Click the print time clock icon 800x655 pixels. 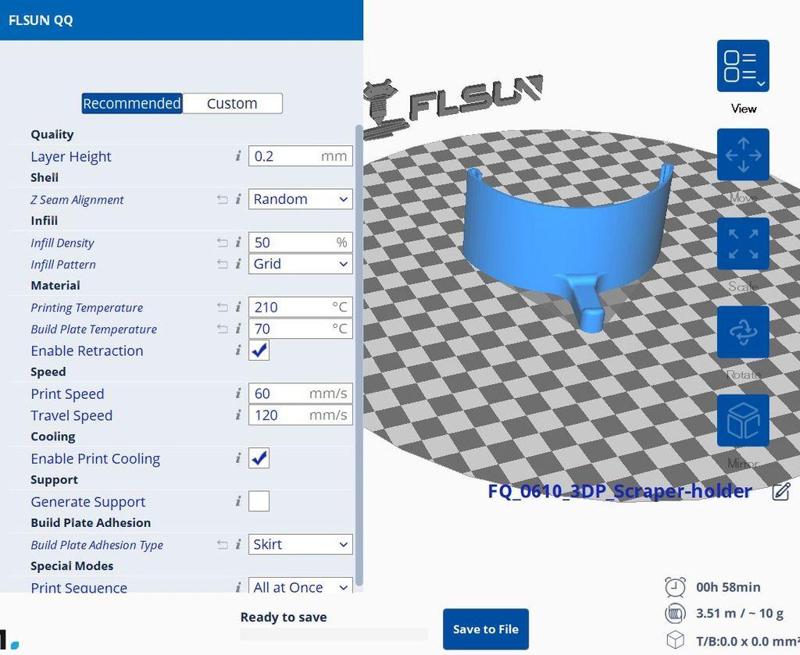click(x=675, y=587)
